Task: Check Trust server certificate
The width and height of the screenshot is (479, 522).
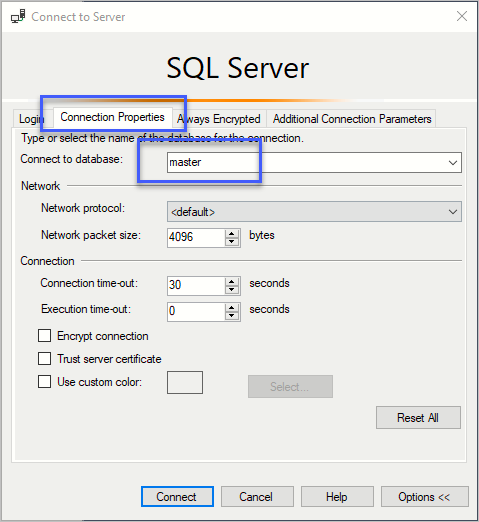Action: click(x=44, y=359)
